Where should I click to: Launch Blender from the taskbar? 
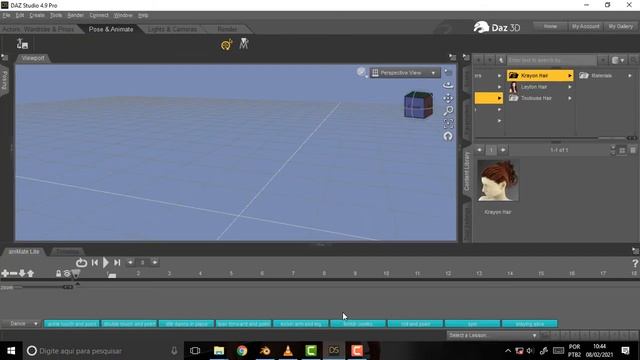tap(265, 351)
